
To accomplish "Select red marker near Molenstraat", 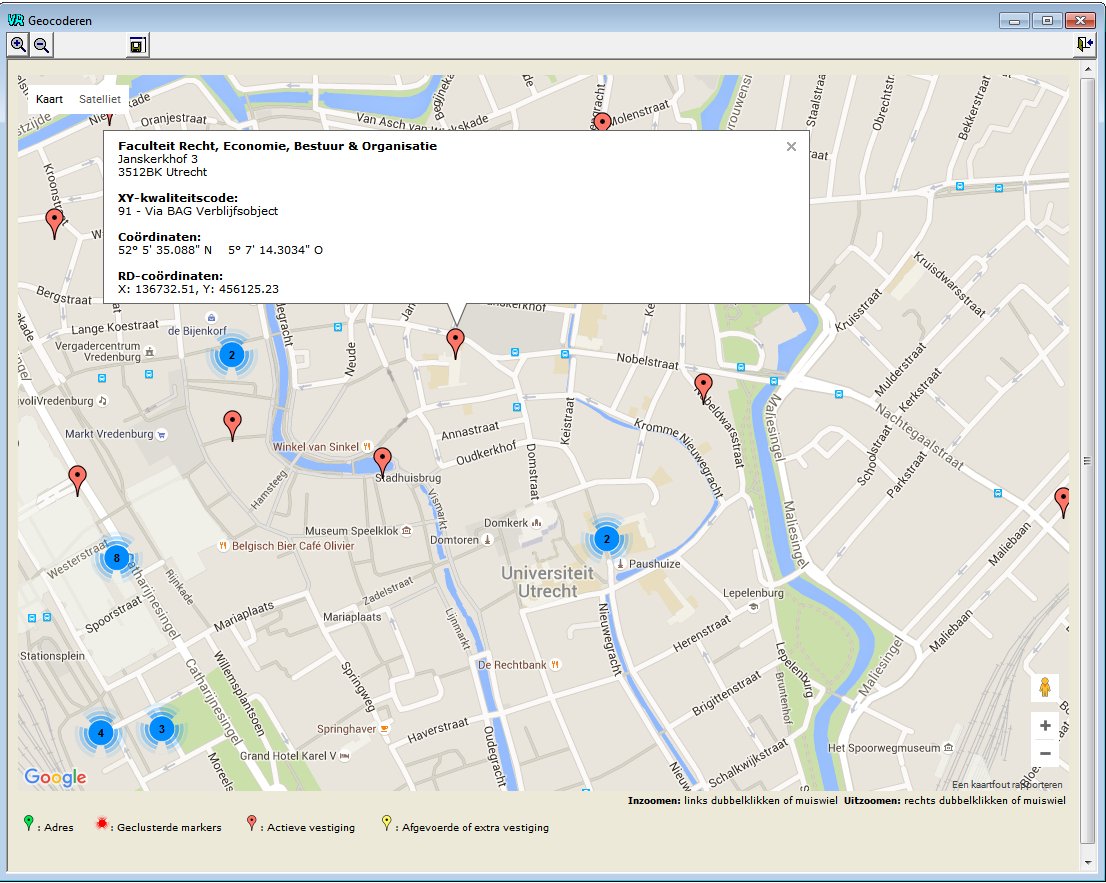I will pos(602,122).
